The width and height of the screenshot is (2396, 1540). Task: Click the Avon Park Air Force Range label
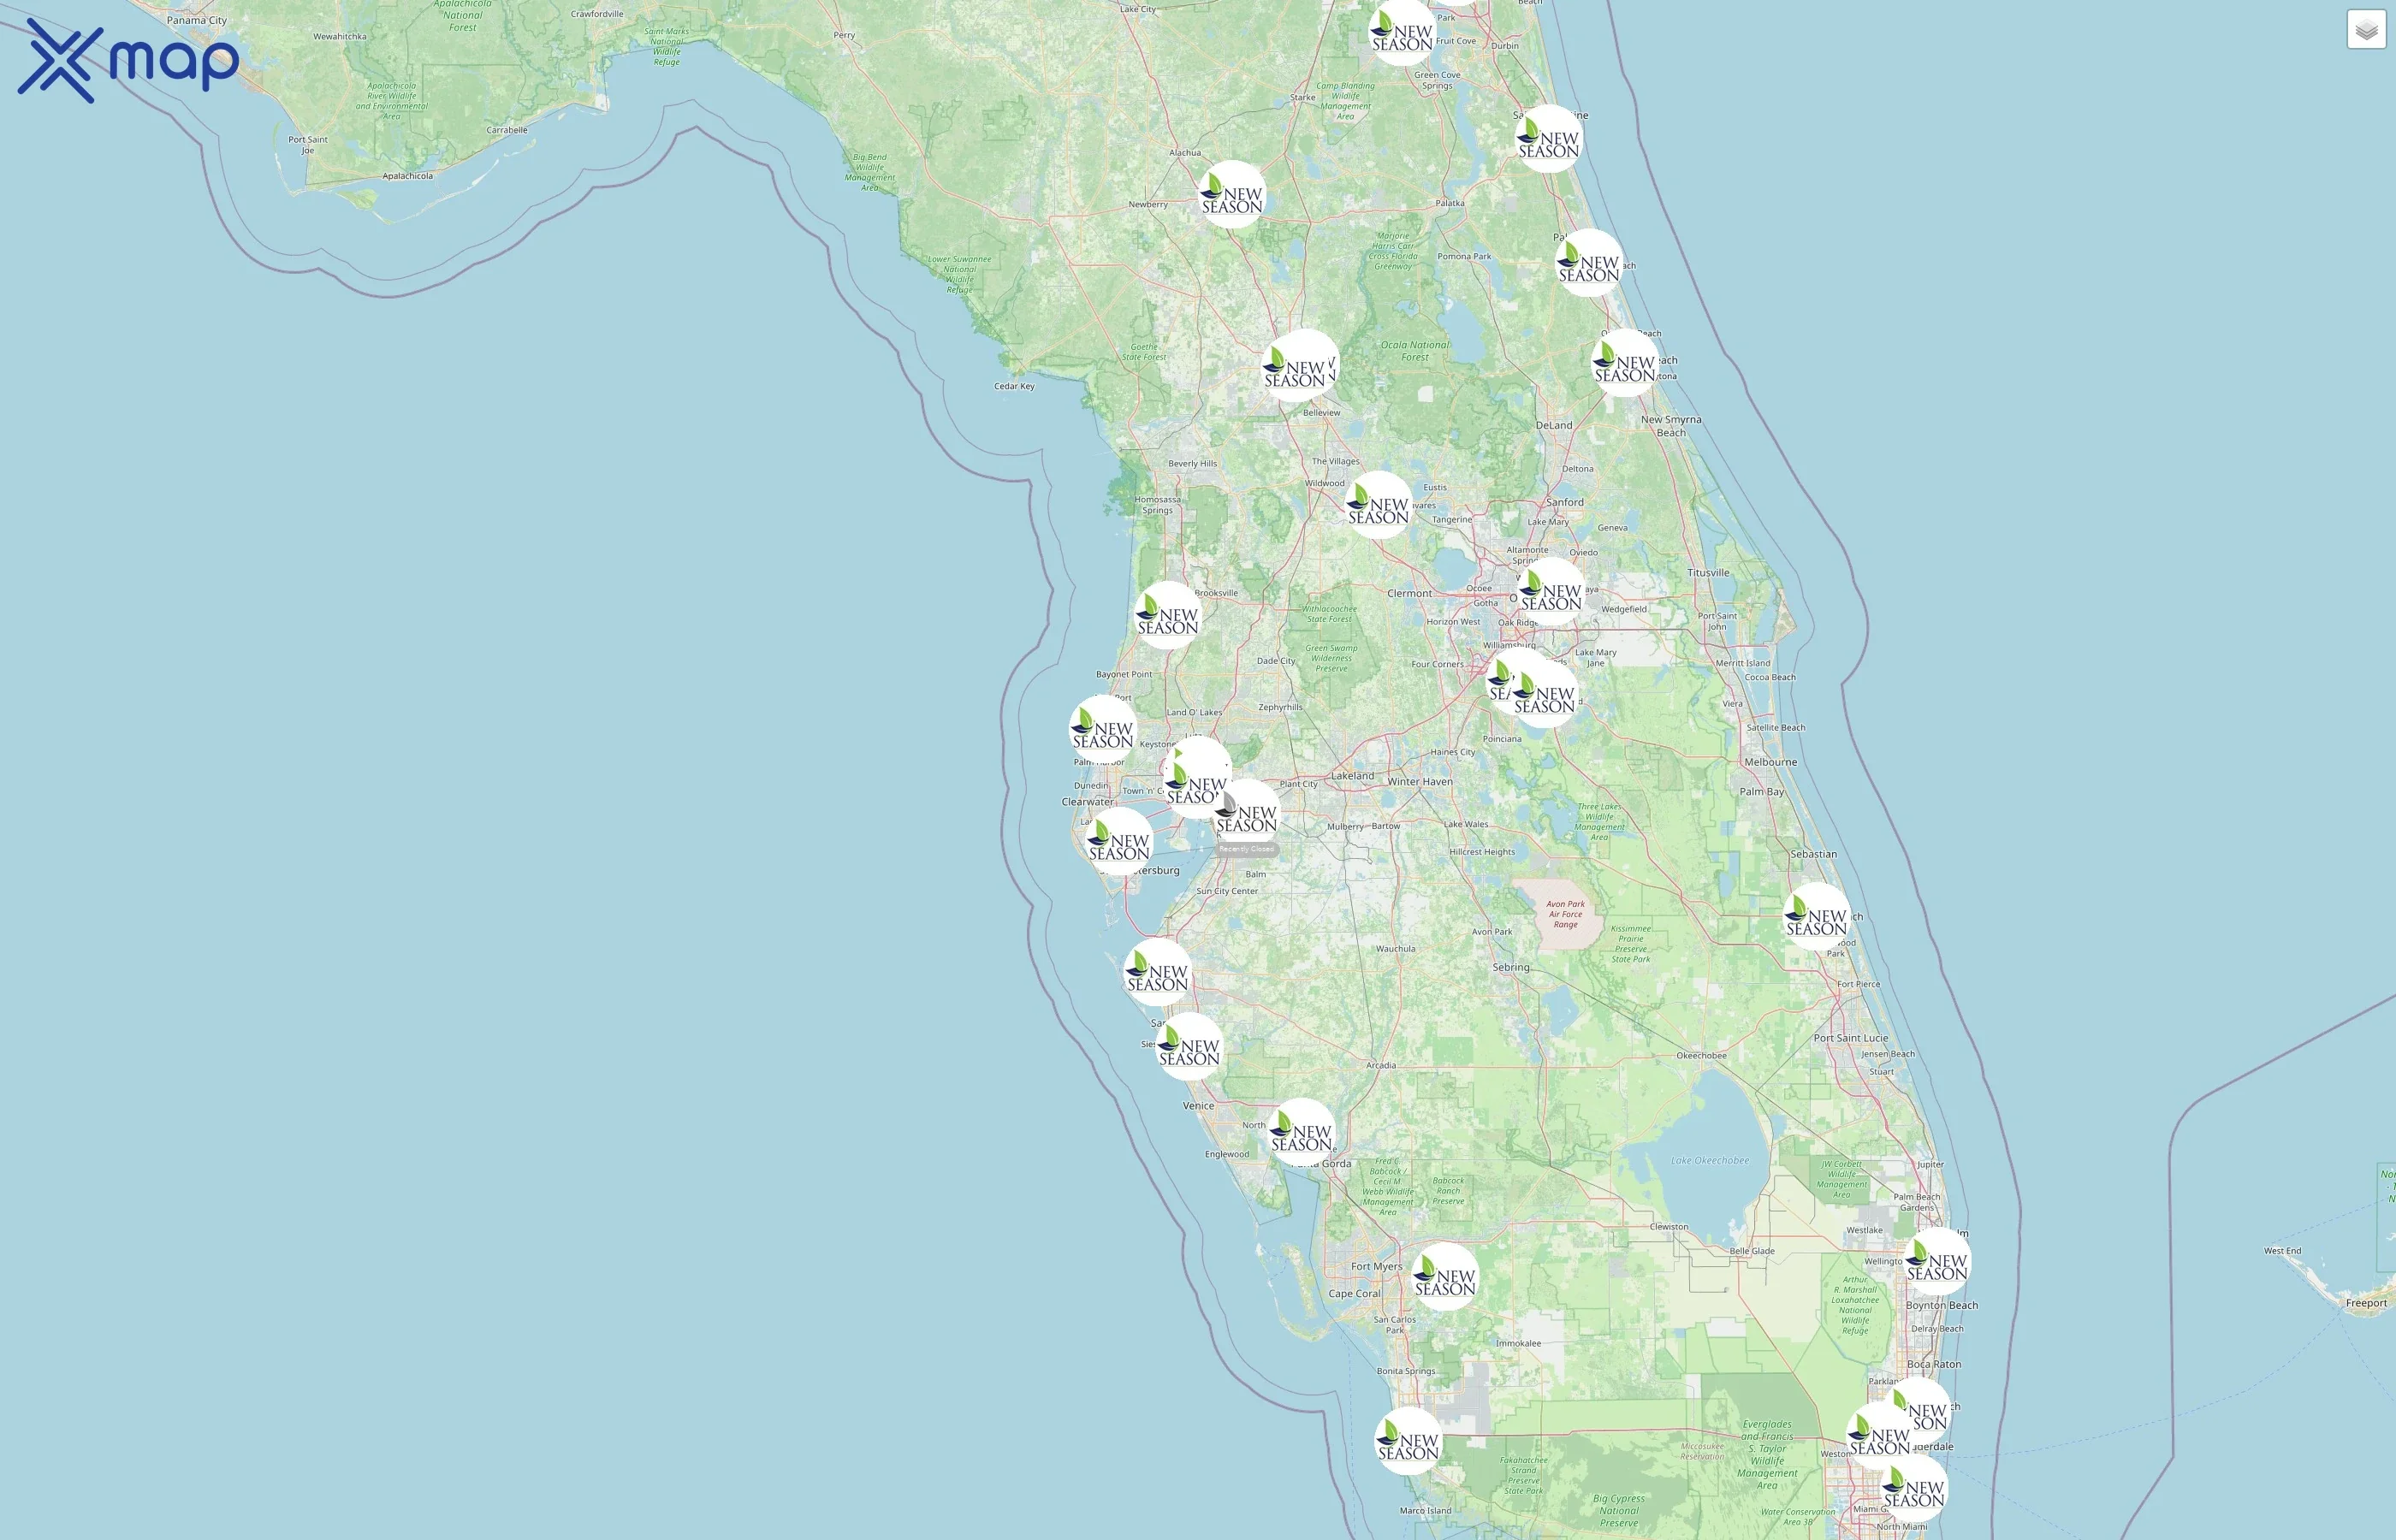click(1566, 914)
